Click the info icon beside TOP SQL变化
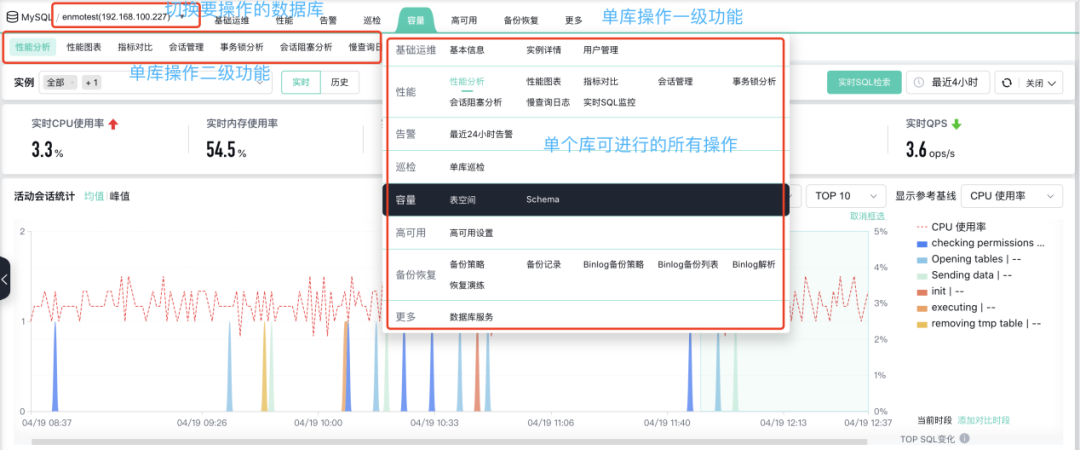This screenshot has height=450, width=1080. coord(965,438)
